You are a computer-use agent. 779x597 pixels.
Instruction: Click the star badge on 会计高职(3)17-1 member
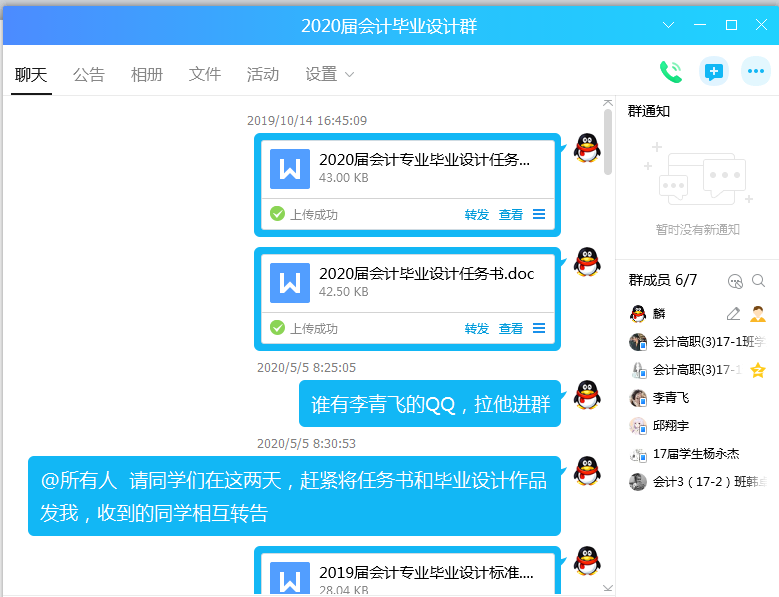tap(758, 370)
